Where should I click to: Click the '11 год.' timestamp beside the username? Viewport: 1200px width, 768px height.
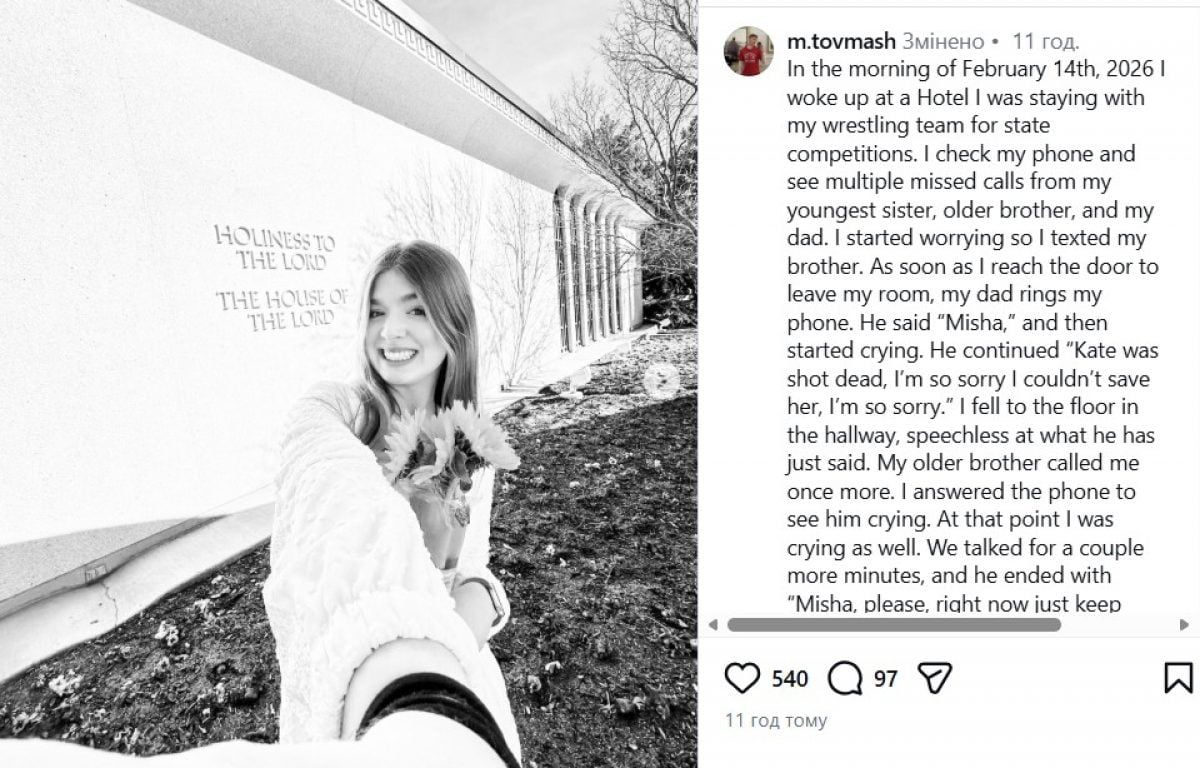click(1045, 42)
